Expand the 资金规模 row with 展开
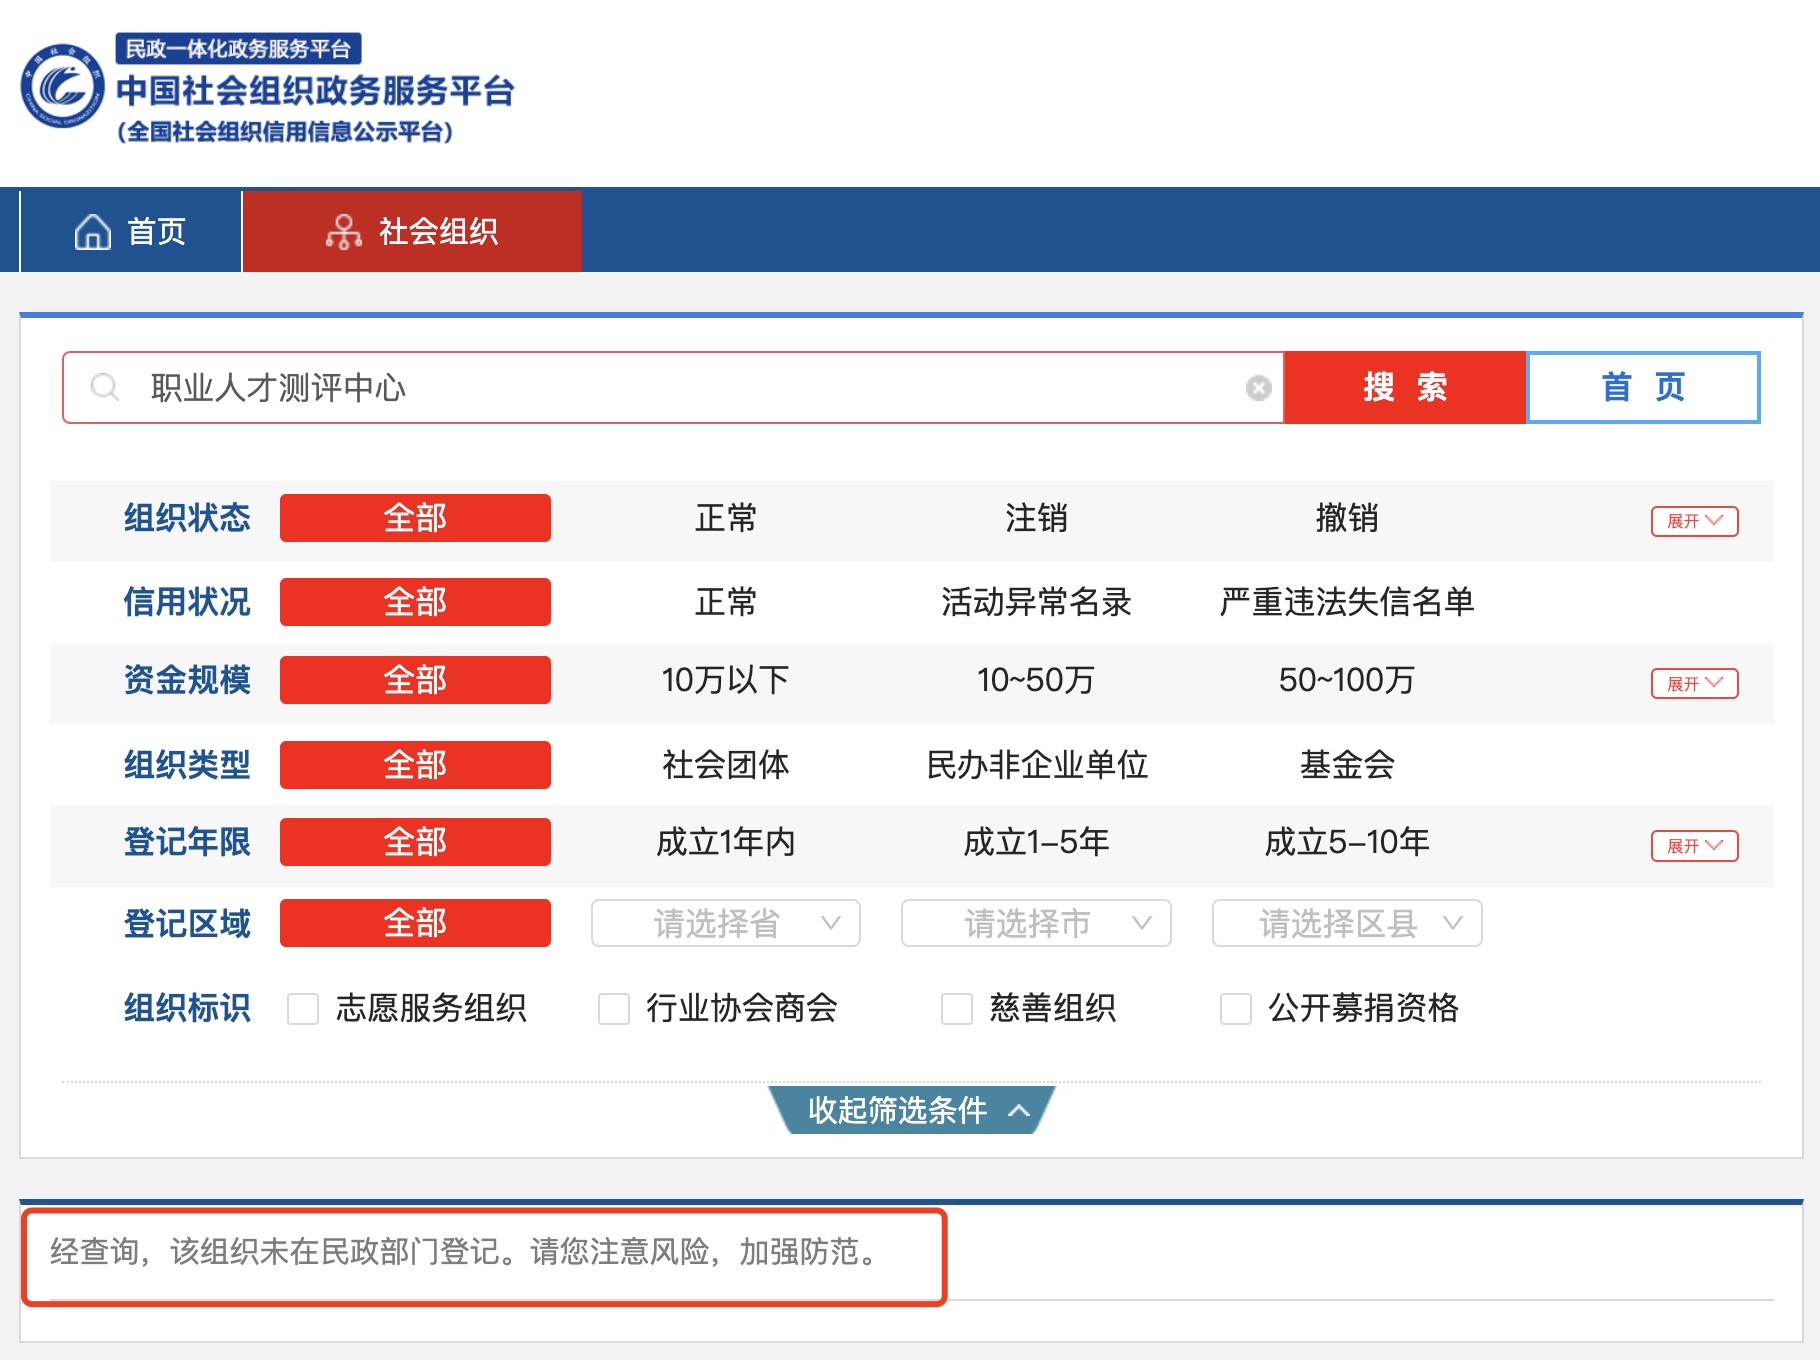 point(1694,684)
